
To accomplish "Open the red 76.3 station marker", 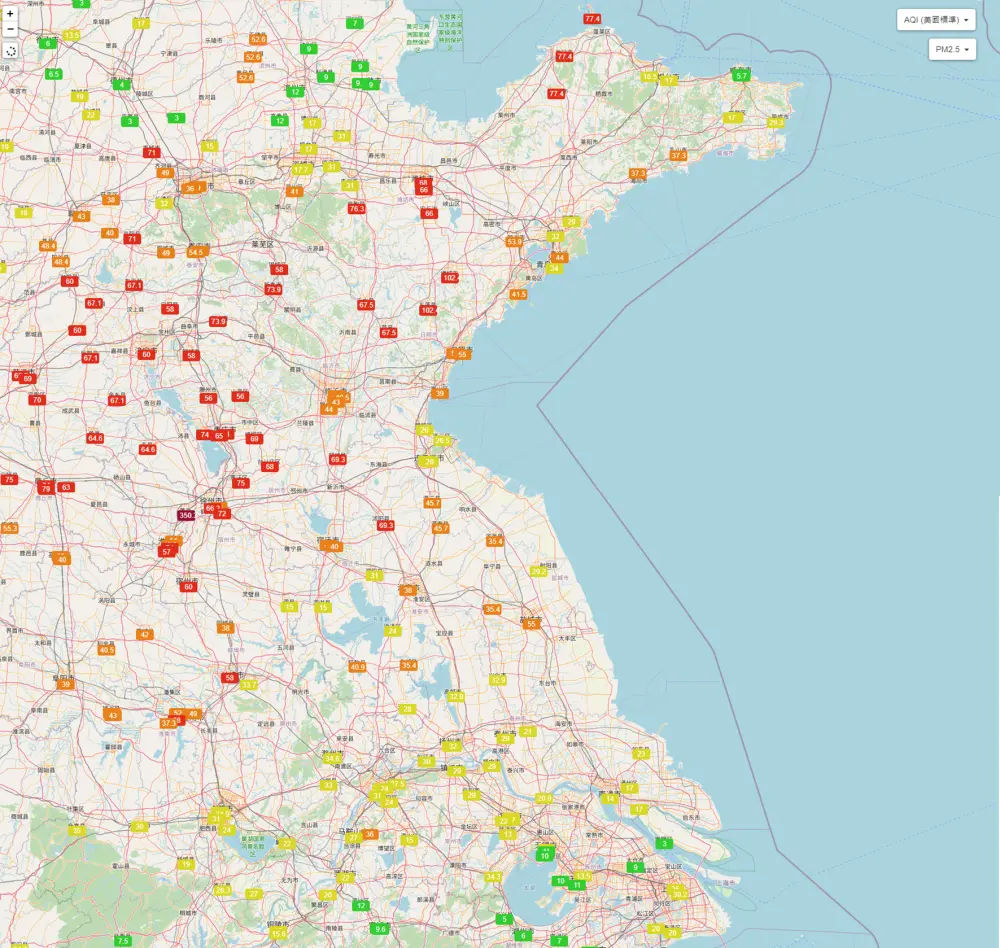I will pos(357,209).
